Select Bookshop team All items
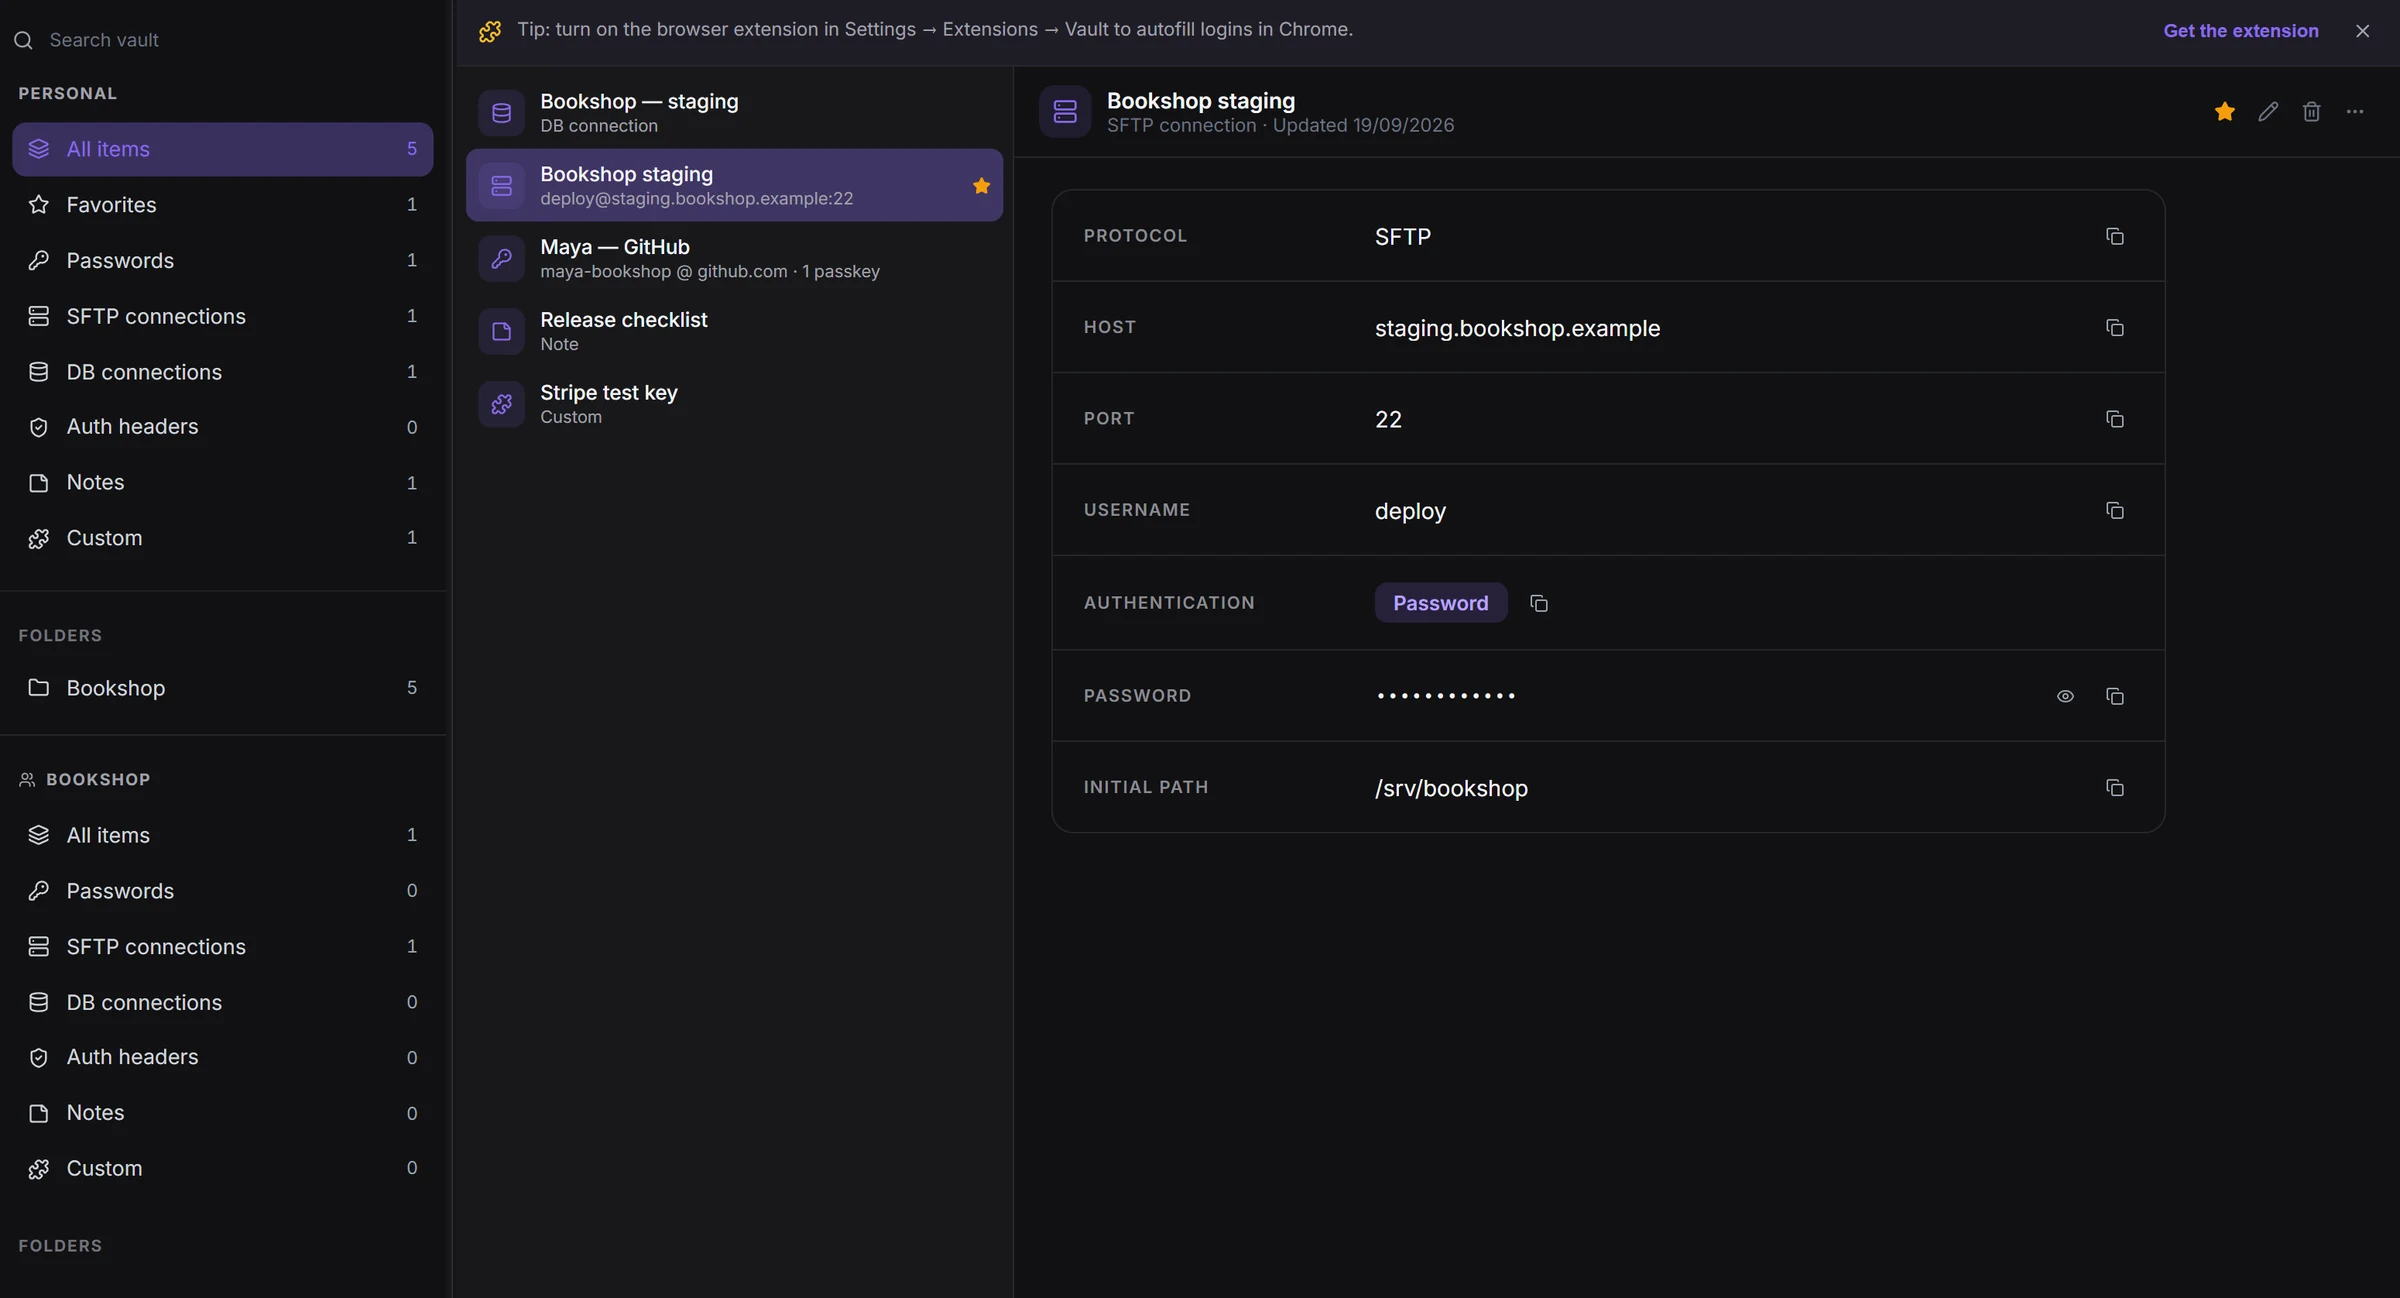Image resolution: width=2400 pixels, height=1298 pixels. [x=222, y=835]
